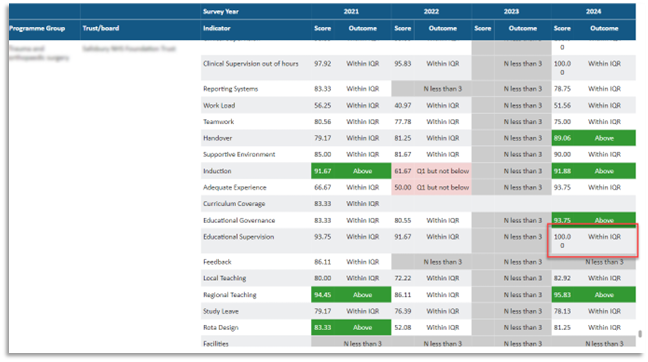This screenshot has height=362, width=648.
Task: Select the Adequate Experience indicator label
Action: click(x=235, y=188)
